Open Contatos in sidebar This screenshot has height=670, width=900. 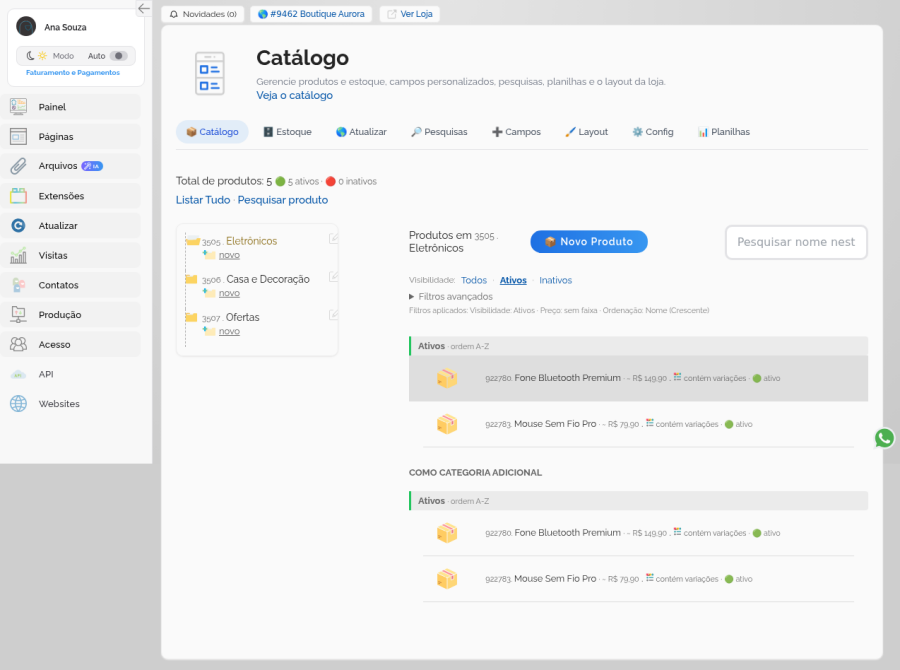click(x=71, y=285)
